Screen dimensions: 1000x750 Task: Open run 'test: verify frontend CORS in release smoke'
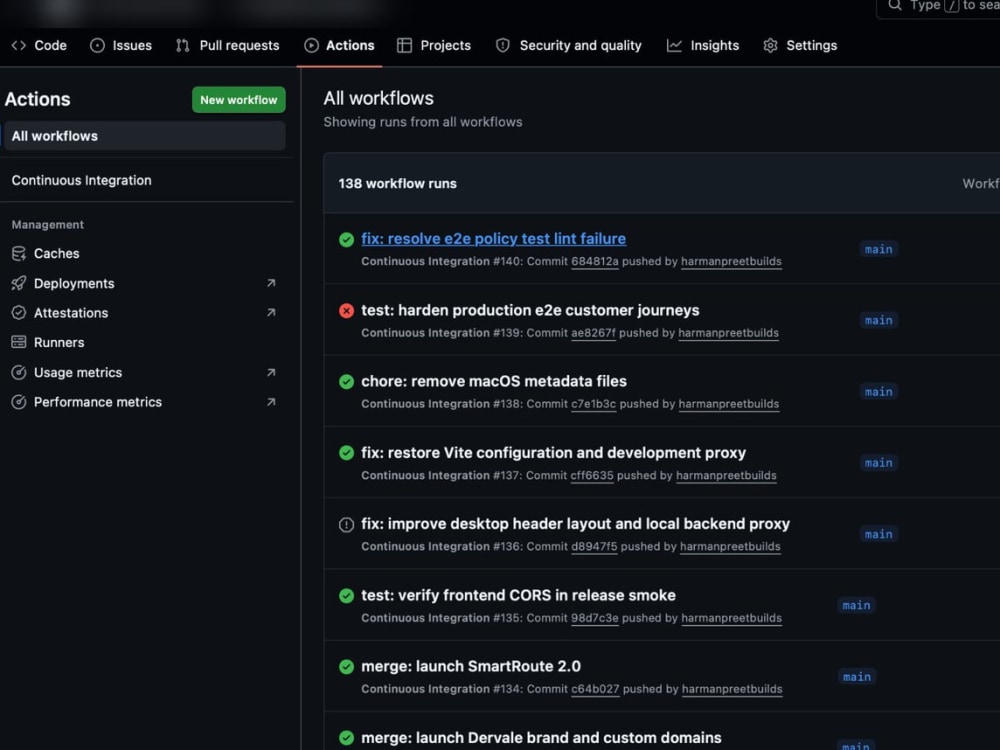pyautogui.click(x=518, y=595)
